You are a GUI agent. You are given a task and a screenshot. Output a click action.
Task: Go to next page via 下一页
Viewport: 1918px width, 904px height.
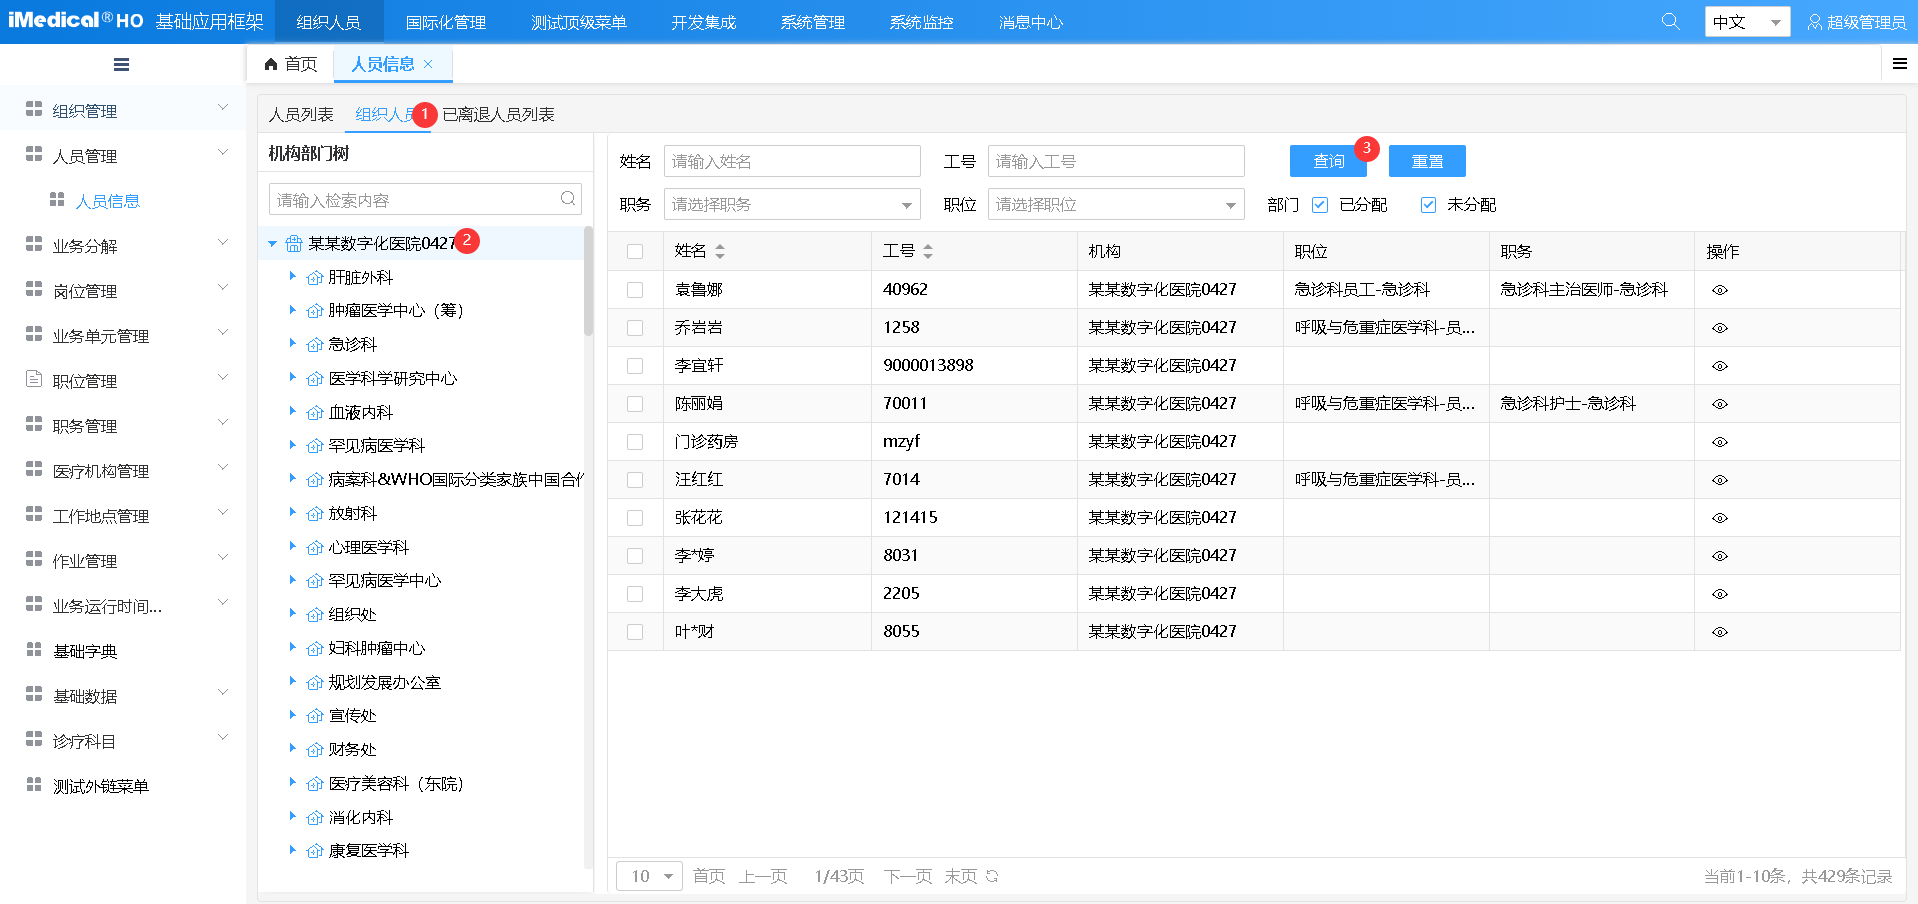coord(907,876)
